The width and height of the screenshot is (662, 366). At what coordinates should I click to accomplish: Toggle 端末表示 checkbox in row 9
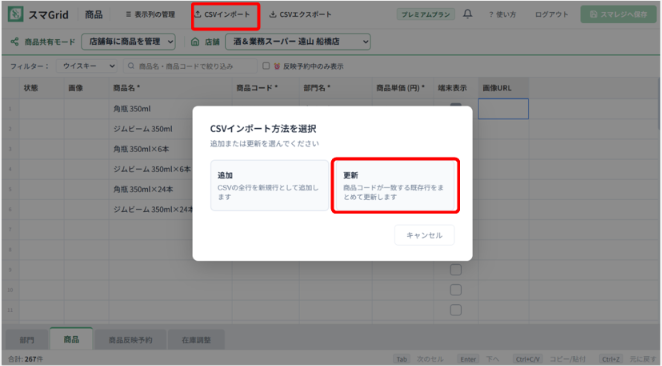[x=456, y=270]
